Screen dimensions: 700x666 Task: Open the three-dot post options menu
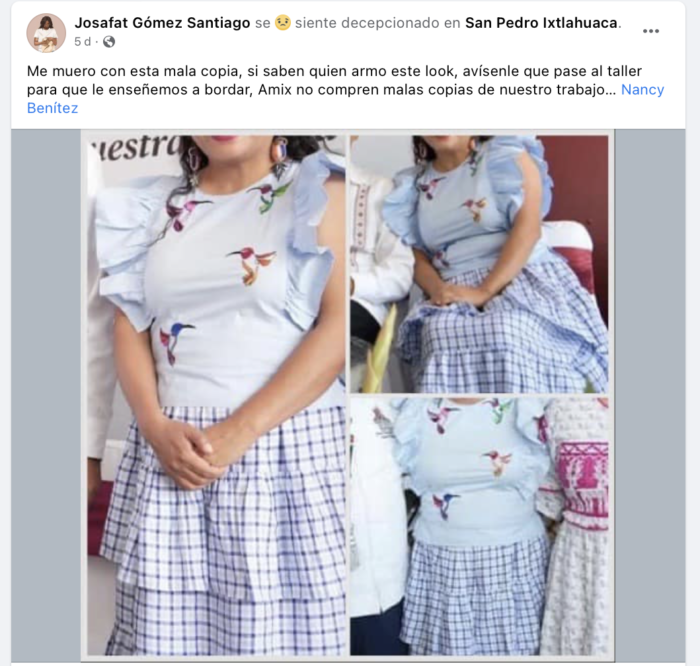pos(650,31)
